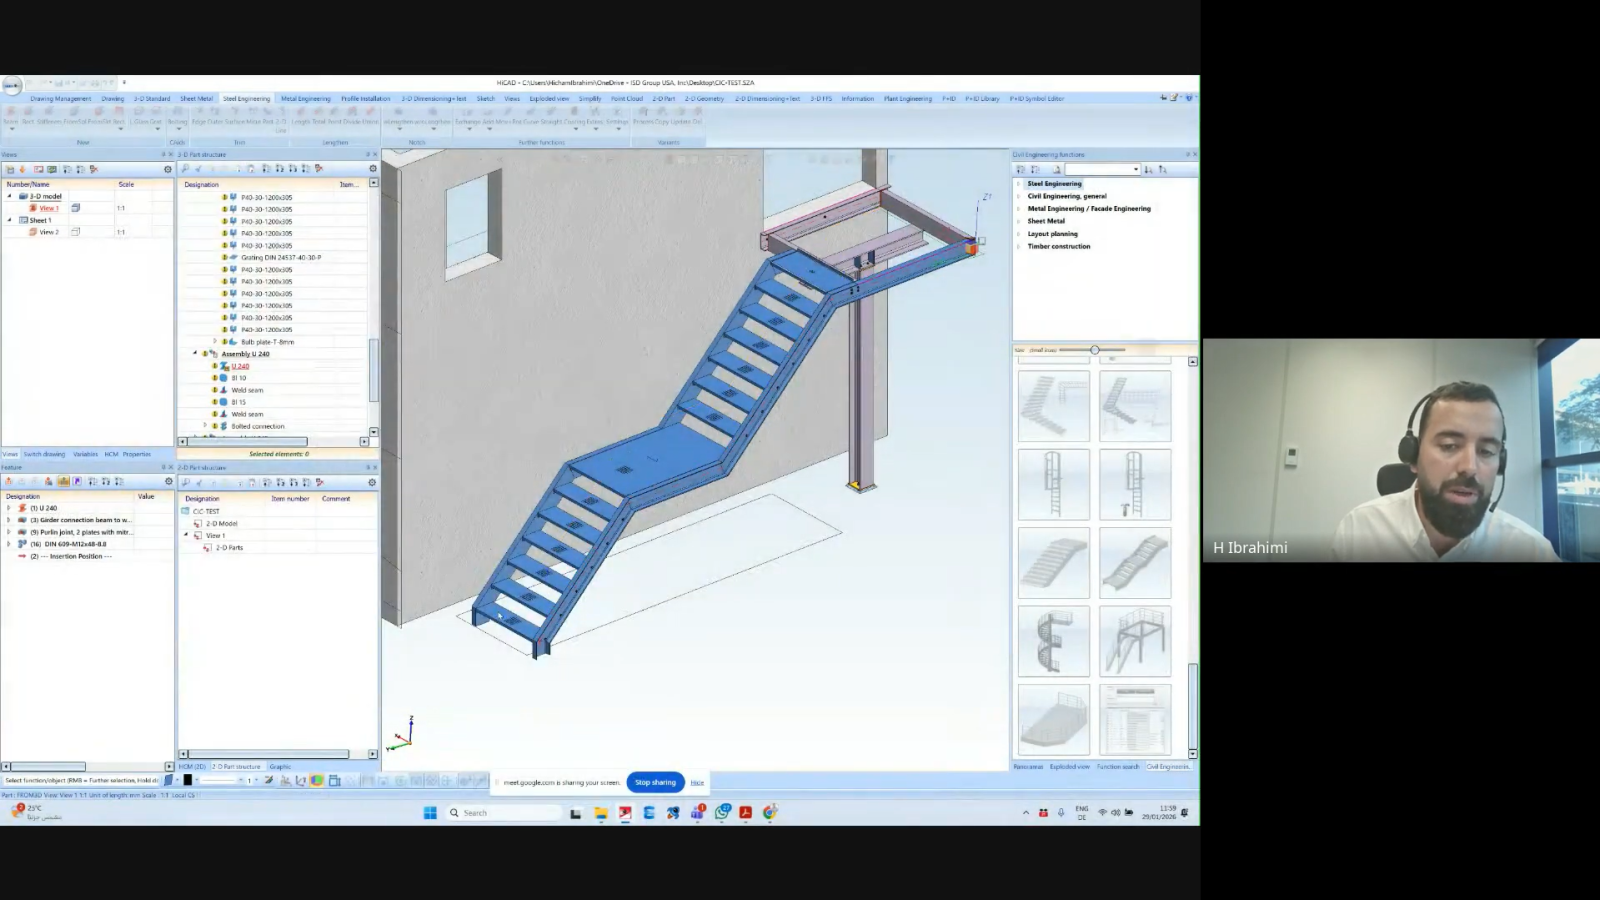Open File Explorer from the Windows taskbar
This screenshot has height=900, width=1600.
coord(601,813)
